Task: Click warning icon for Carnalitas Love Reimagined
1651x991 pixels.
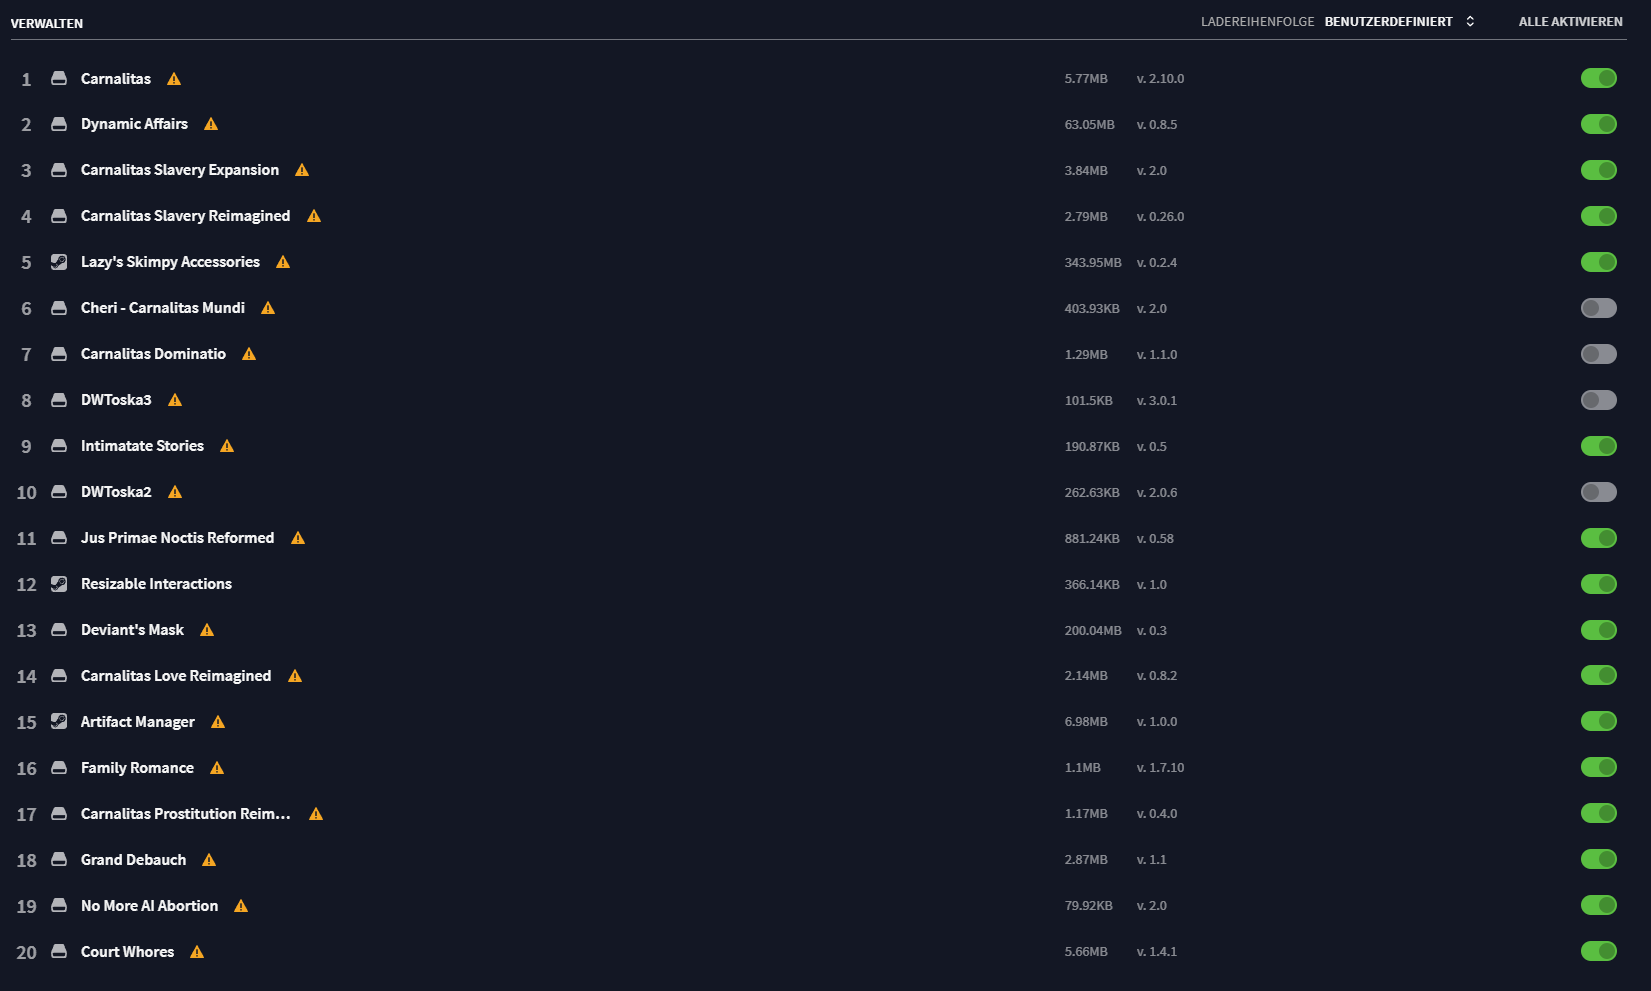Action: click(x=295, y=677)
